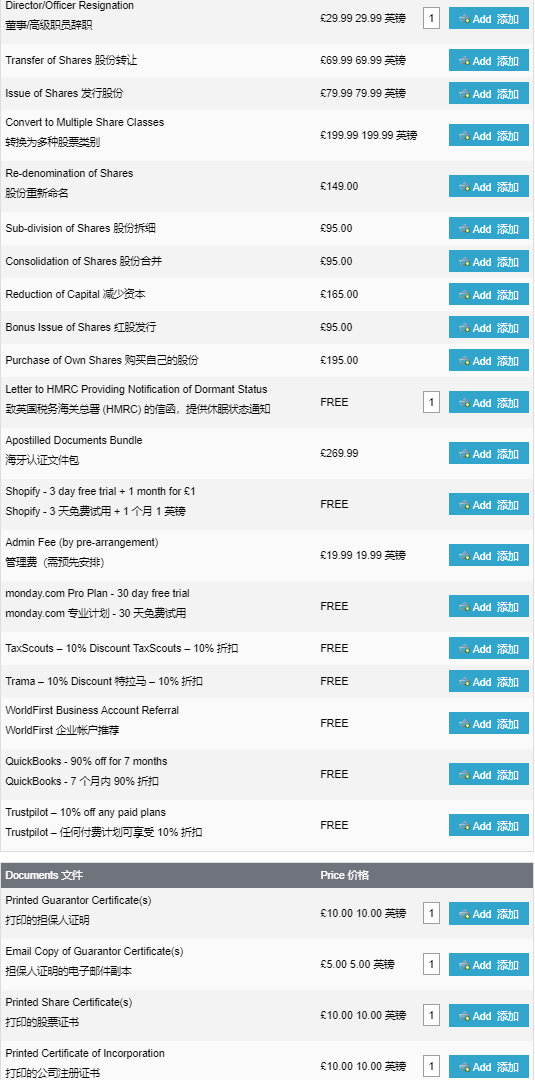Screen dimensions: 535x1080
Task: Add Transfer of Shares service
Action: point(489,61)
